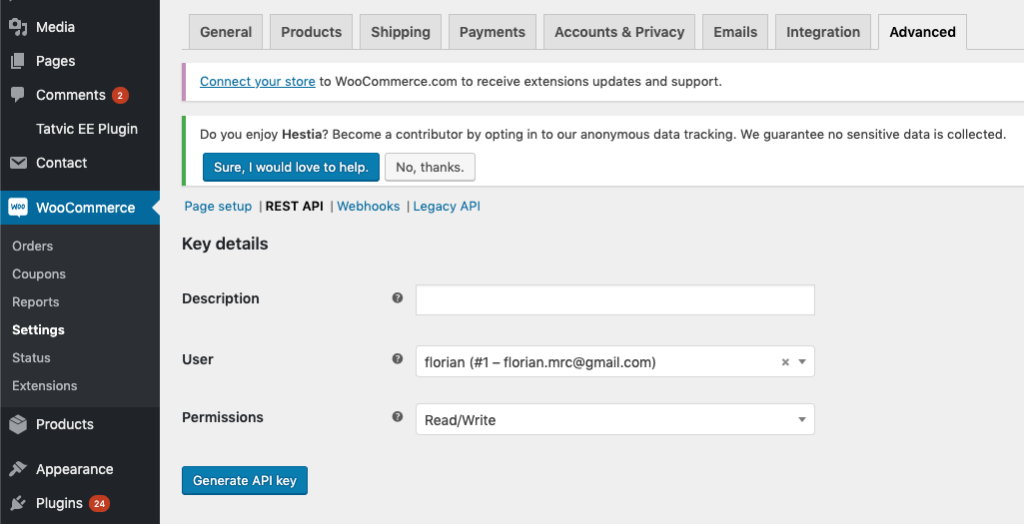
Task: Click the Plugins badge showing 24
Action: point(99,504)
